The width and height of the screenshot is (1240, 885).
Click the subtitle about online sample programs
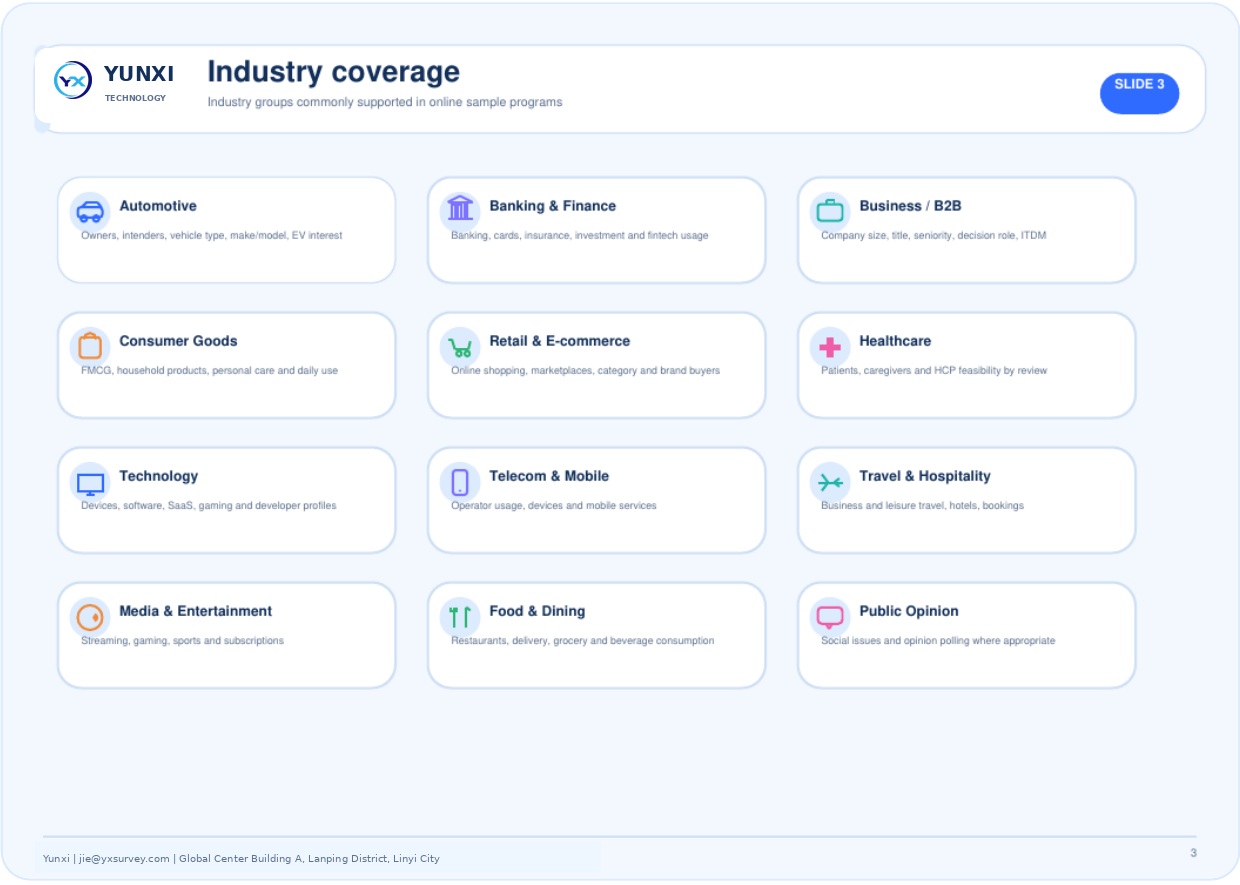[x=385, y=102]
